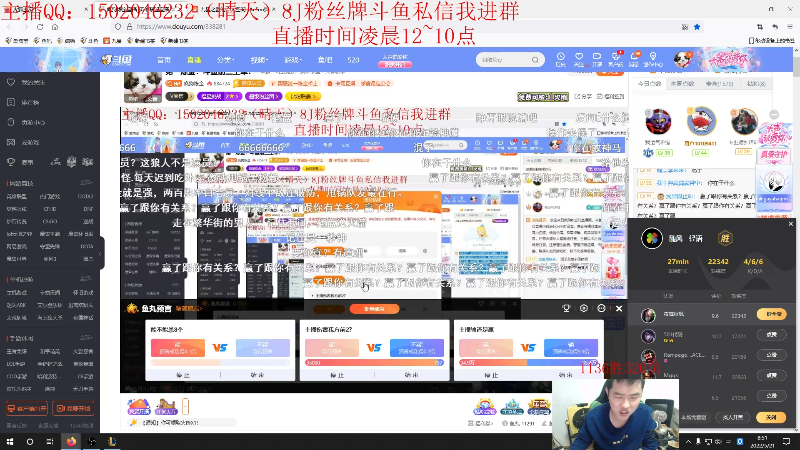Open the watch history clock icon
The width and height of the screenshot is (800, 450).
point(560,59)
